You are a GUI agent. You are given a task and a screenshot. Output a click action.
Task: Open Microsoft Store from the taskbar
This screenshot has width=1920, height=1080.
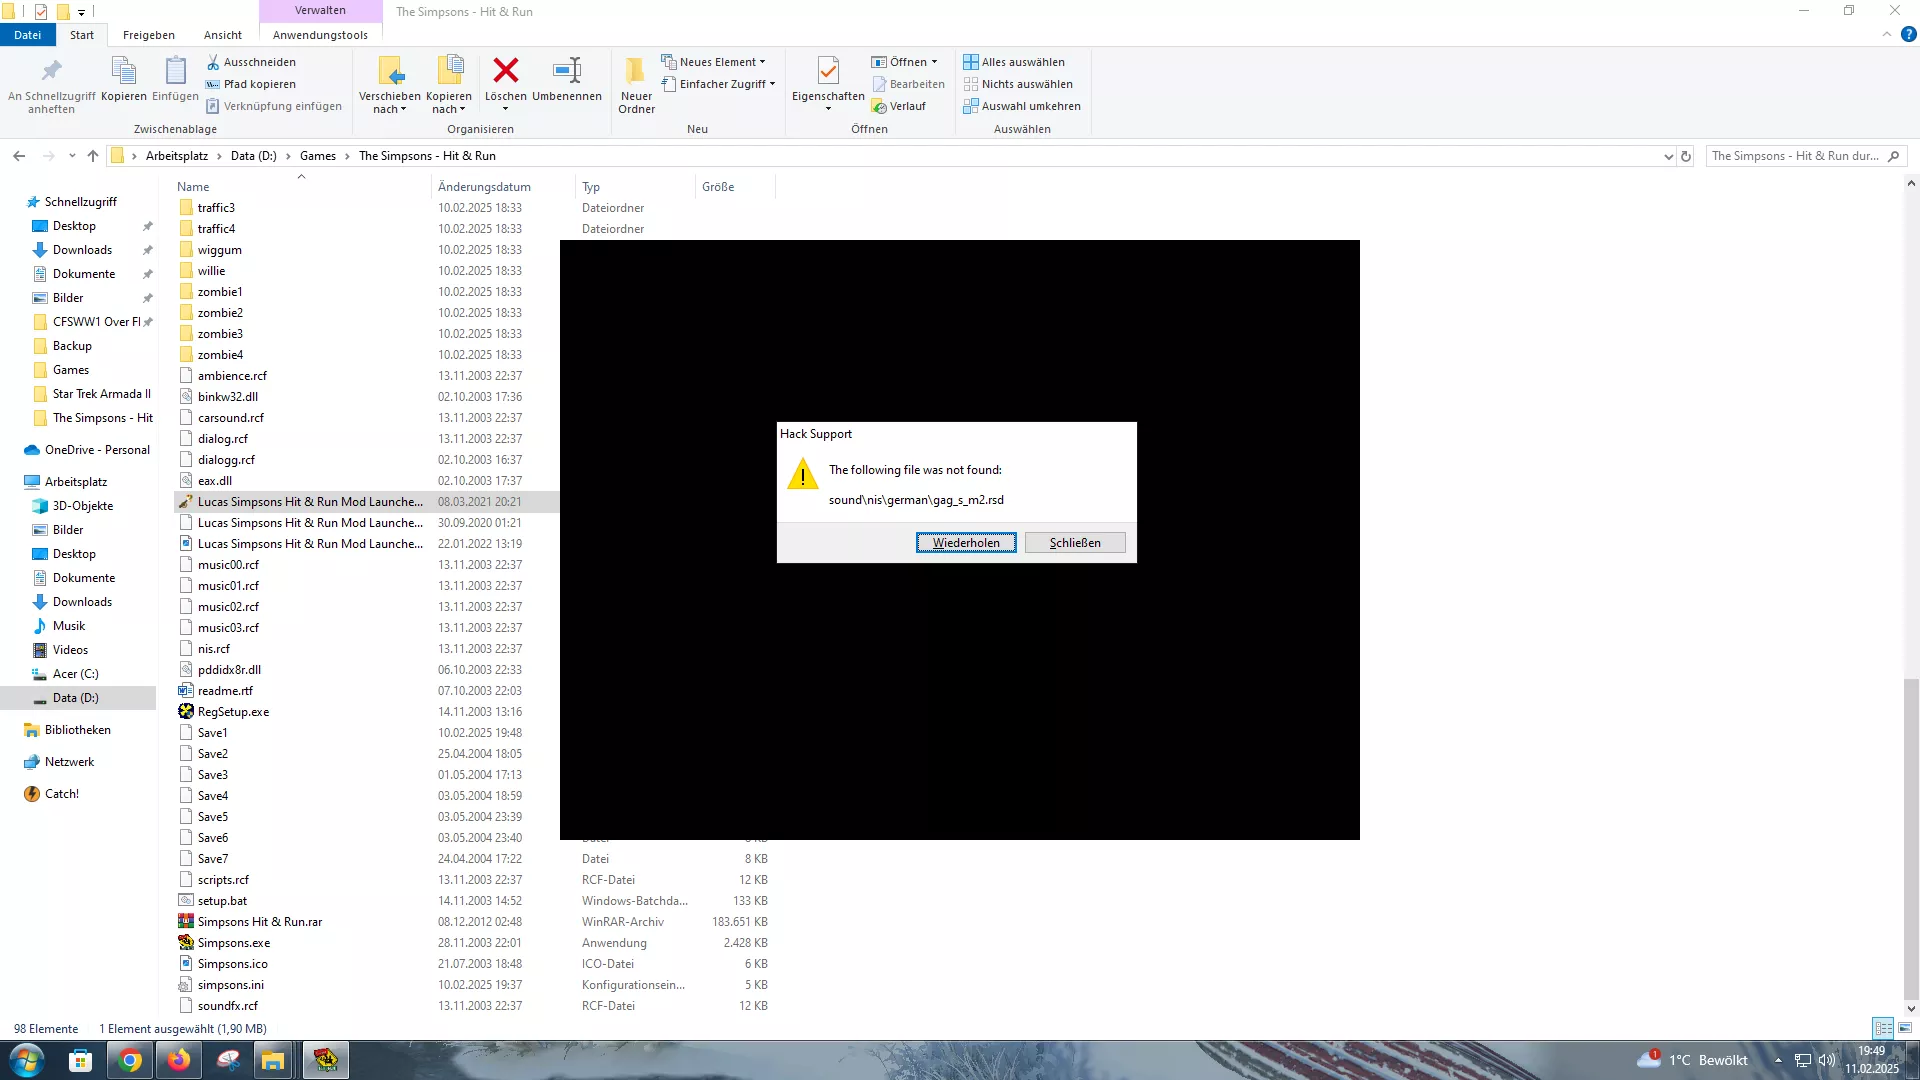[81, 1060]
